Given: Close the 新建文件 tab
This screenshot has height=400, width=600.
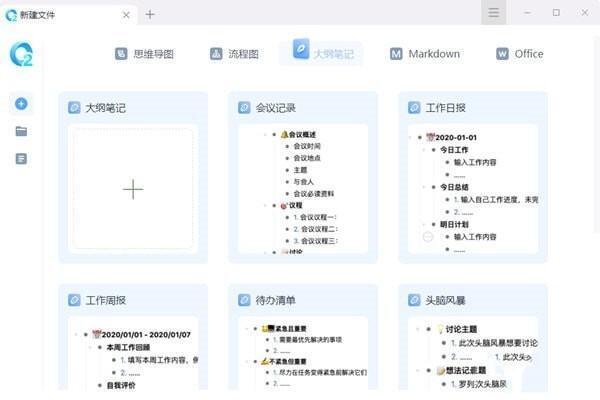Looking at the screenshot, I should click(126, 15).
